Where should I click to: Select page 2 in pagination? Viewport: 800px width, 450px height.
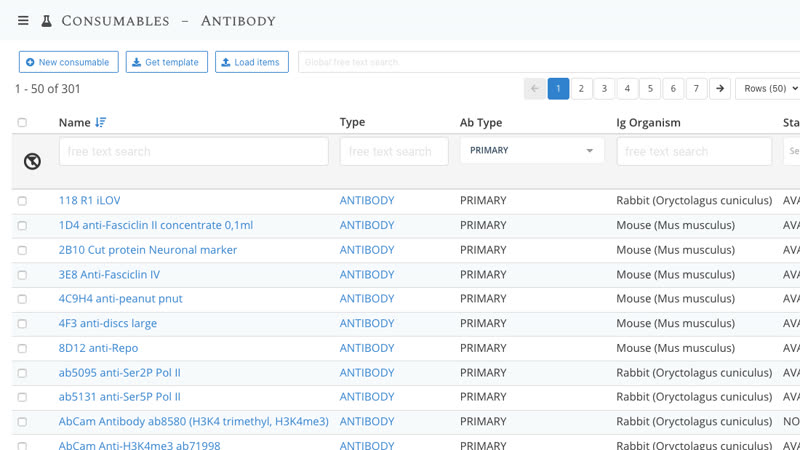tap(581, 89)
